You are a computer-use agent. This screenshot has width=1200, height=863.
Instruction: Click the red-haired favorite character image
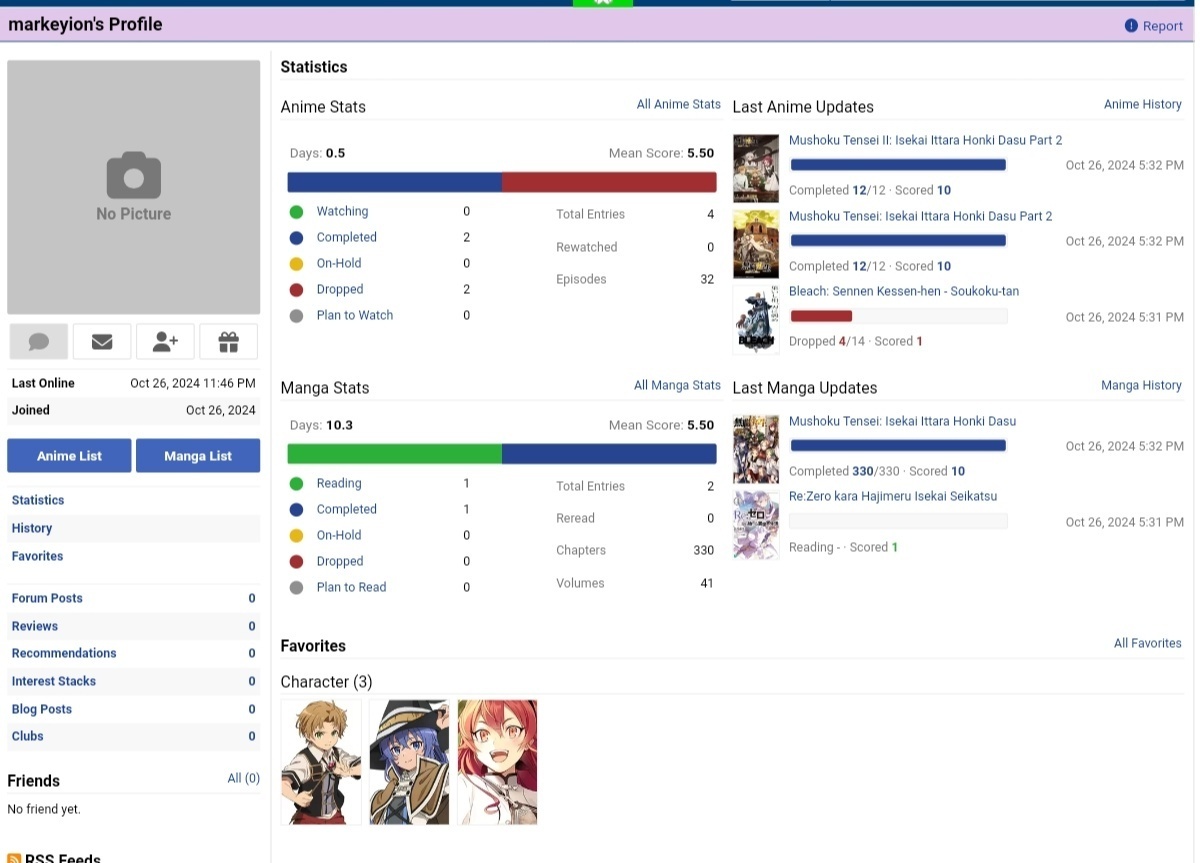tap(497, 762)
